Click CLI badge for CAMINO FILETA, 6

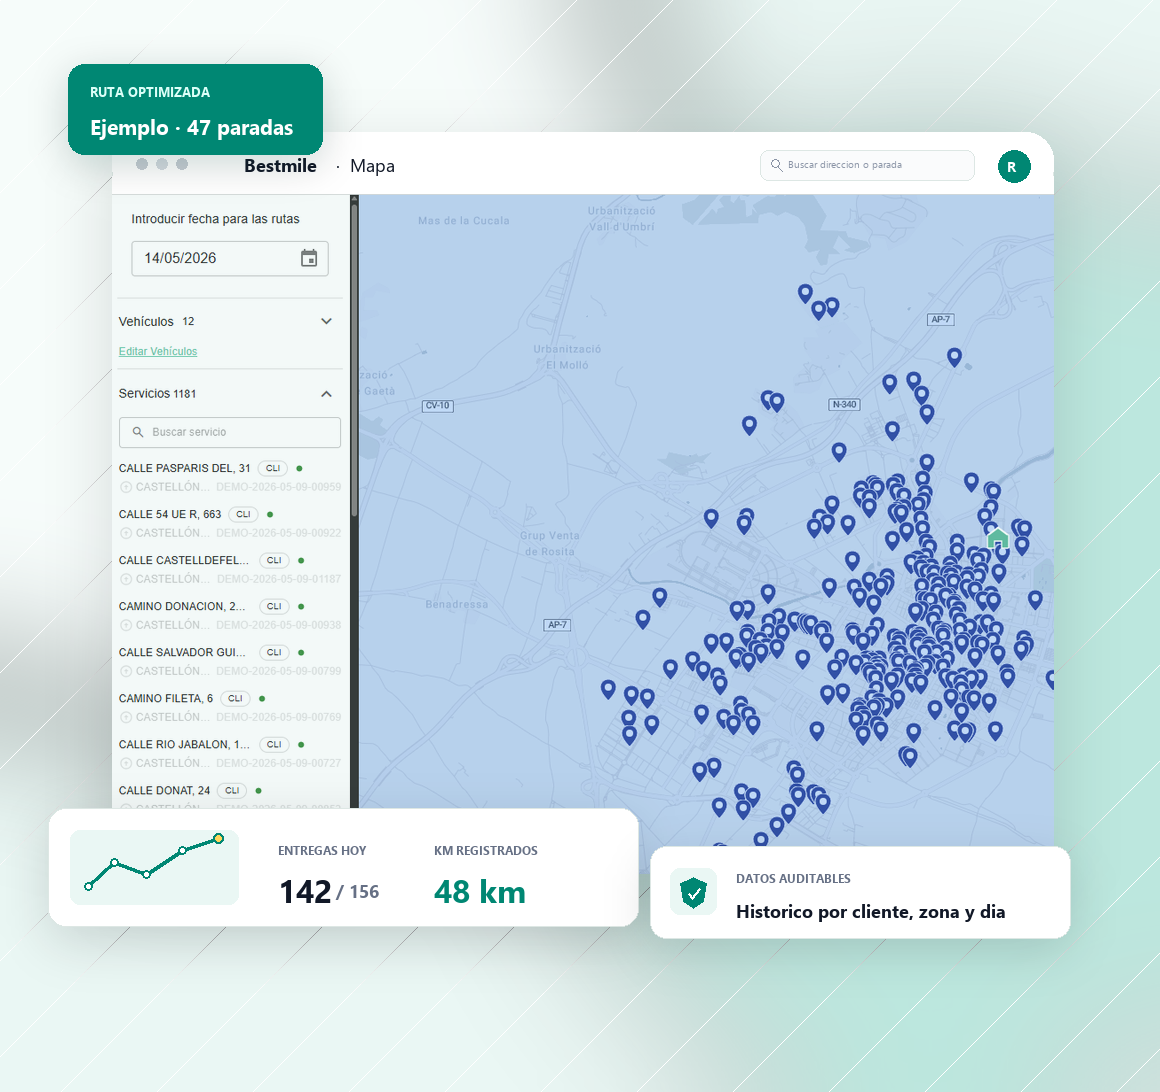click(x=235, y=698)
